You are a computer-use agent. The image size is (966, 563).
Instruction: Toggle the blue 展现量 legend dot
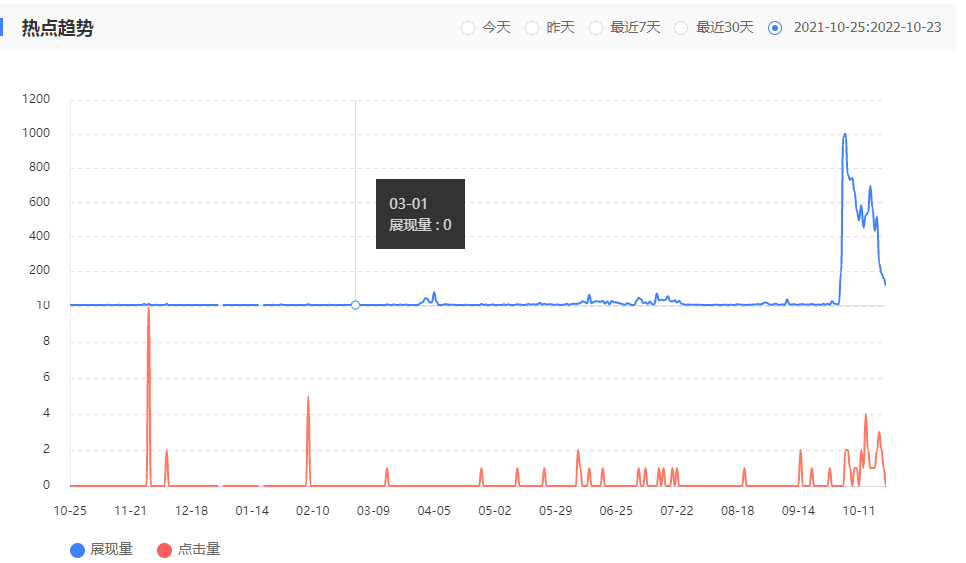click(x=78, y=550)
